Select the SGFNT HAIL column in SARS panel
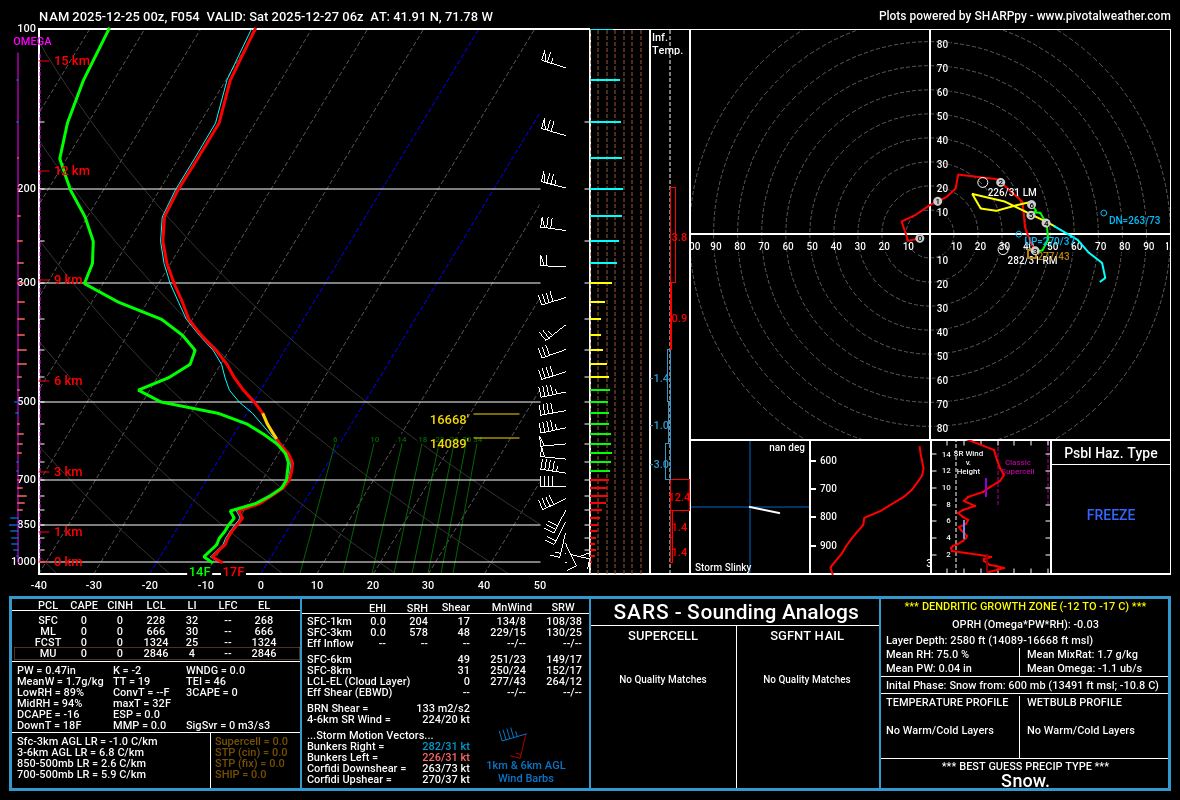 [x=807, y=636]
